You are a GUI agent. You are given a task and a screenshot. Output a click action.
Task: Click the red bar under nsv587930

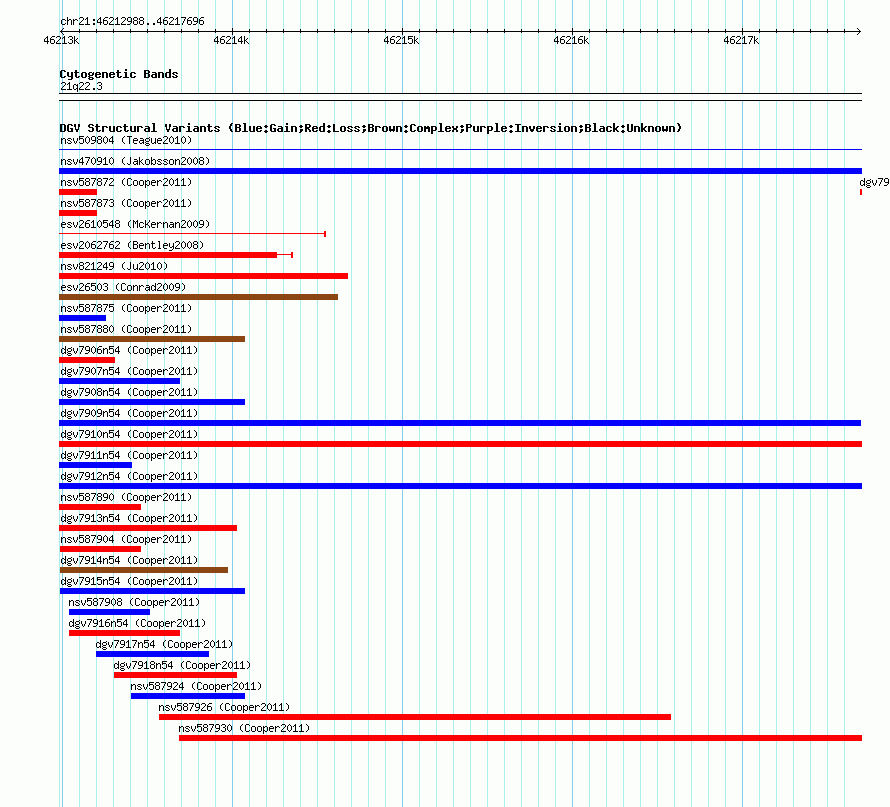point(520,738)
